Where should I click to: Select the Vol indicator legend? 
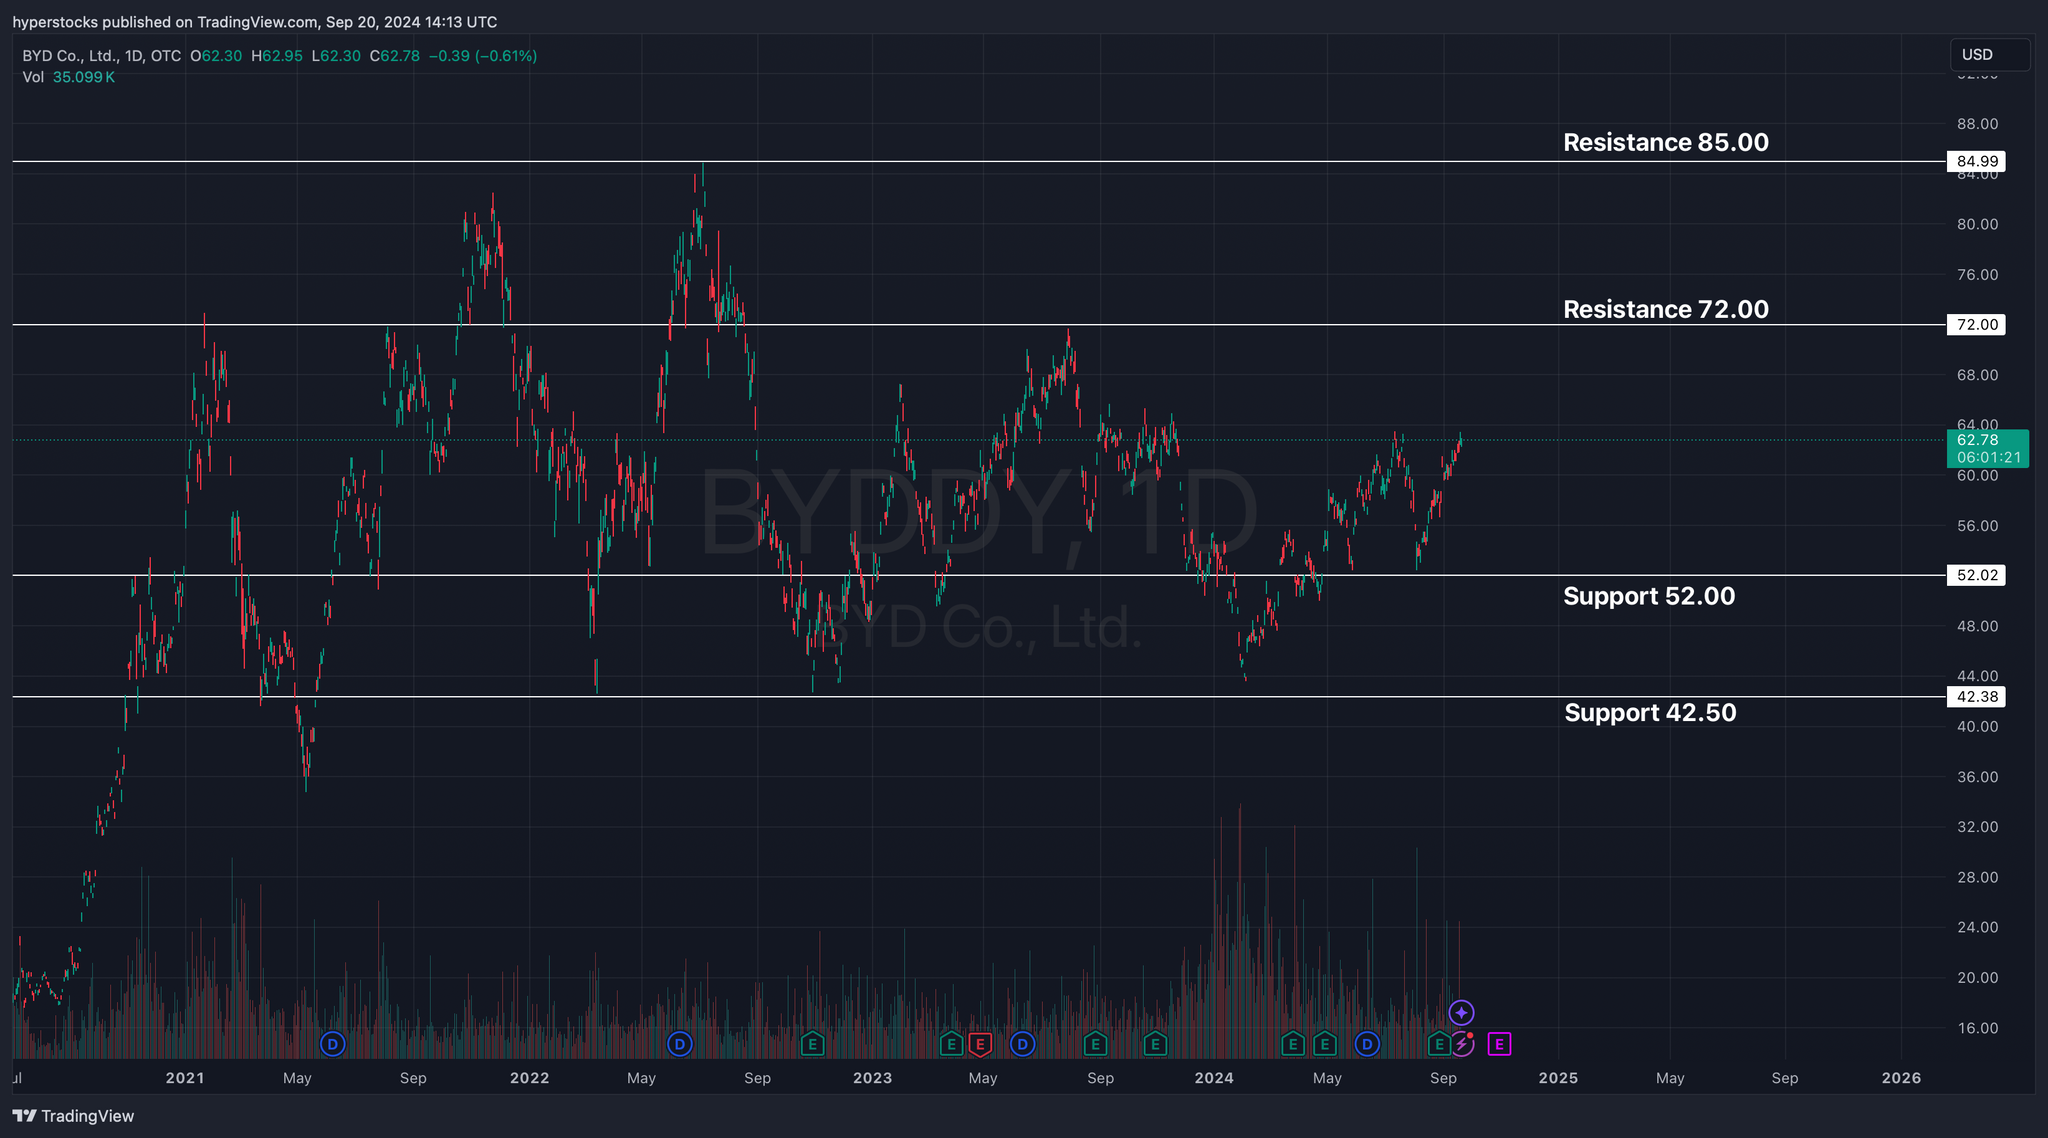(x=34, y=77)
